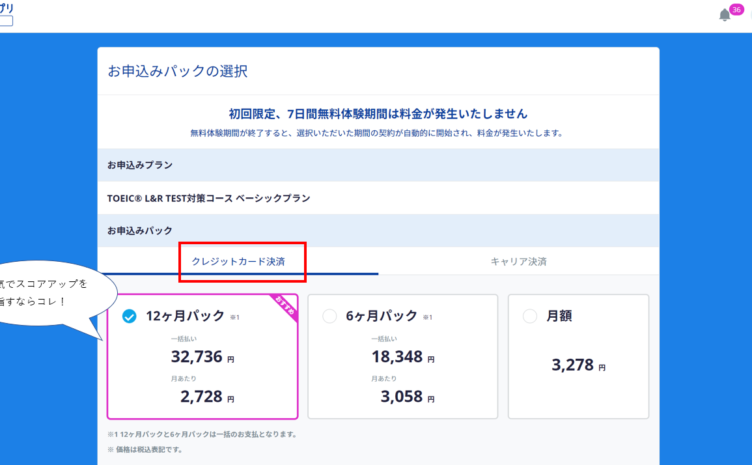Click the pink 36 notification badge
The image size is (752, 465).
point(736,10)
